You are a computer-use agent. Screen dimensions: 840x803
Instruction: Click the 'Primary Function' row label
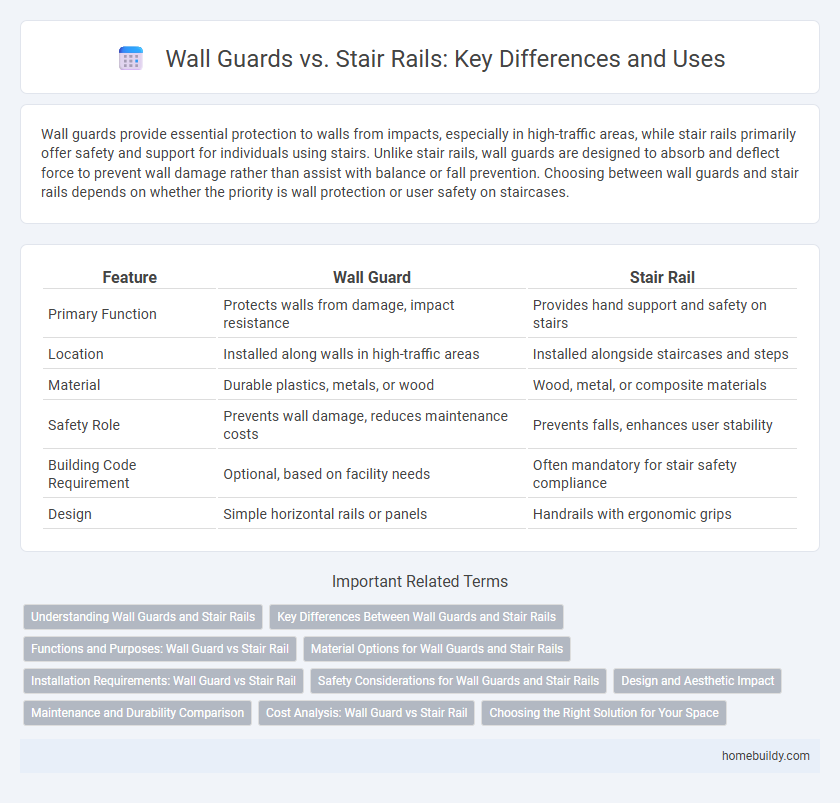[102, 314]
